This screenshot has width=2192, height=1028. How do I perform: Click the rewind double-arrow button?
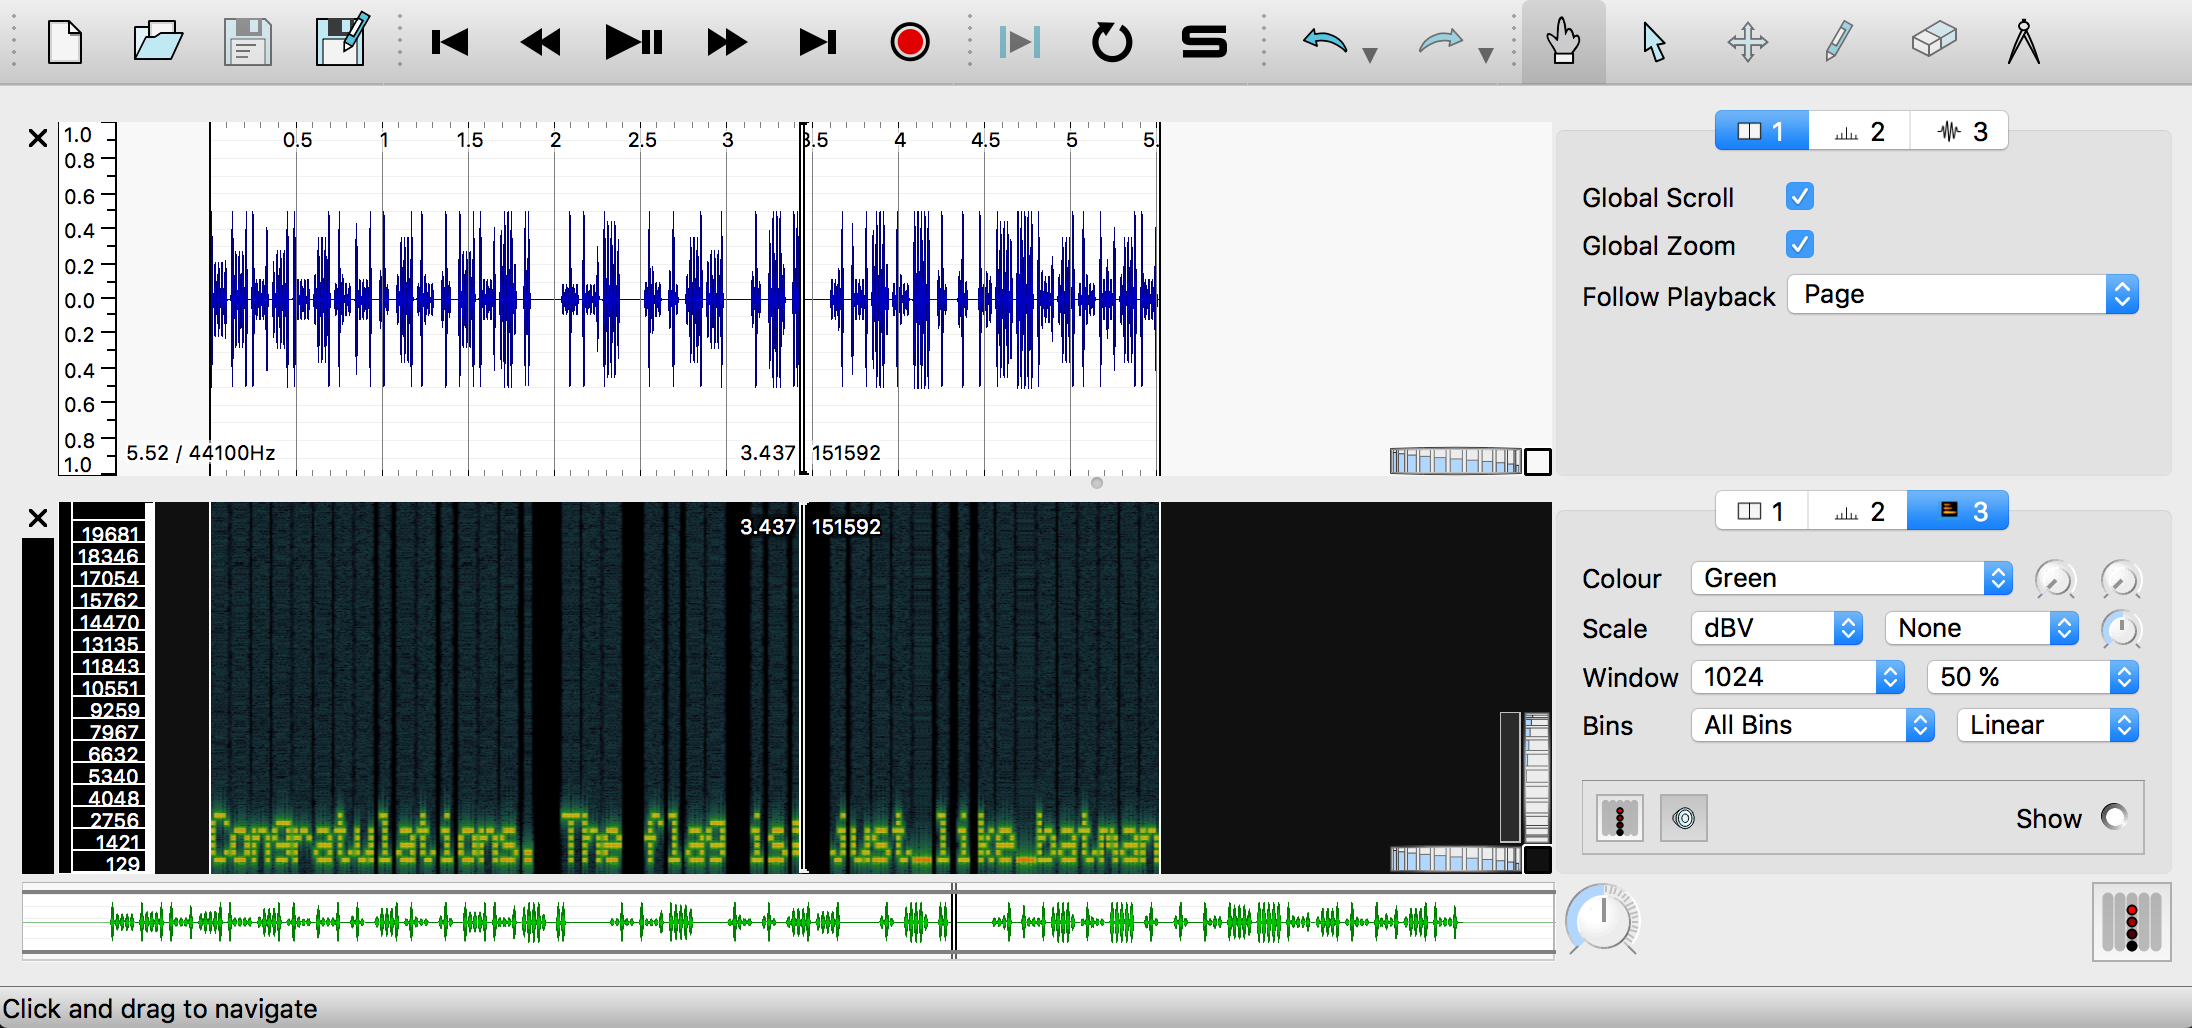pos(541,43)
